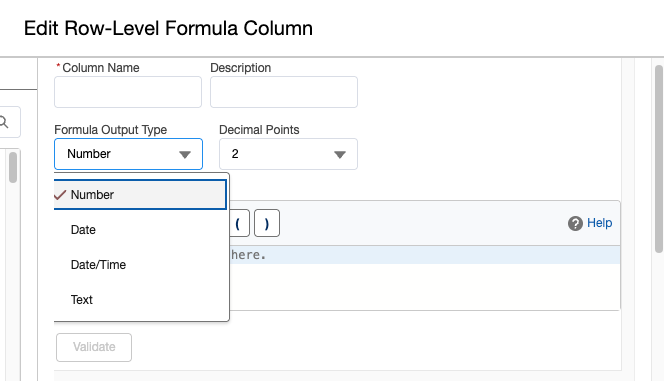Click the search magnifier icon
664x381 pixels.
[4, 122]
